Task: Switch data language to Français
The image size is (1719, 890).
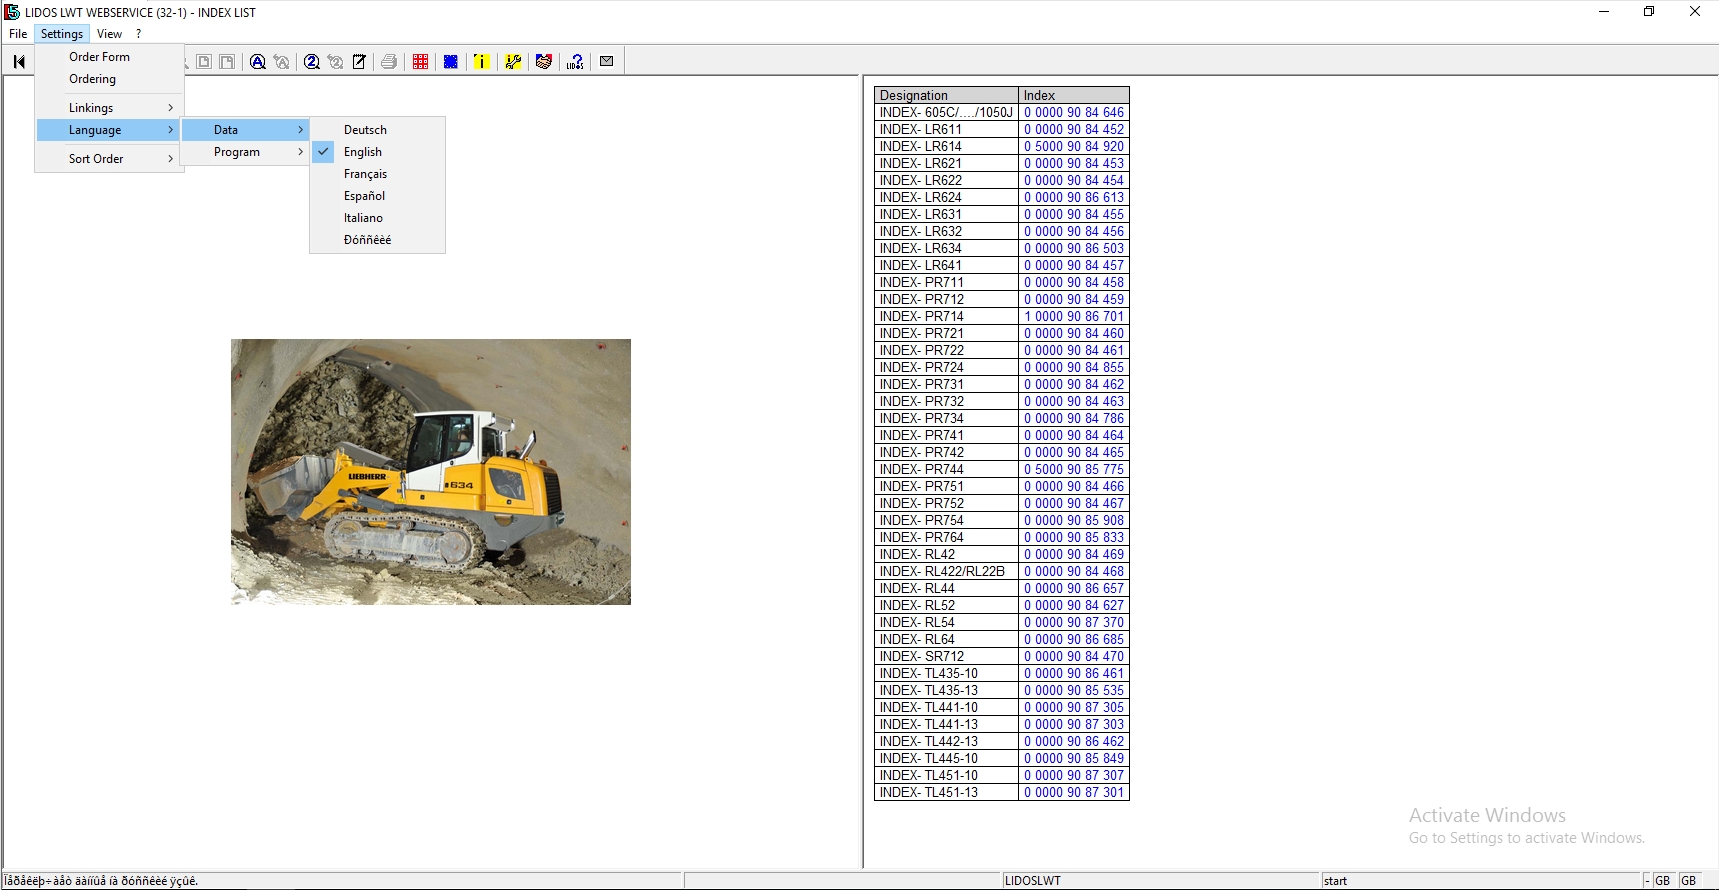Action: point(365,174)
